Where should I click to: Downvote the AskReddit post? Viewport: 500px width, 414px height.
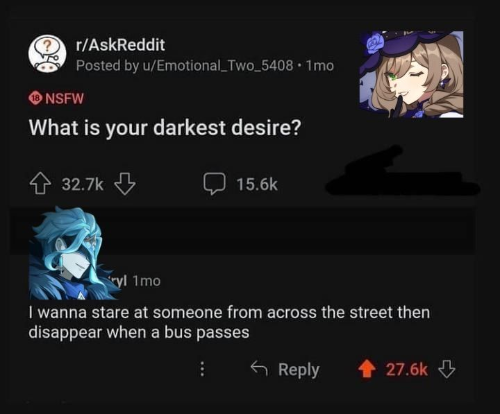[125, 183]
